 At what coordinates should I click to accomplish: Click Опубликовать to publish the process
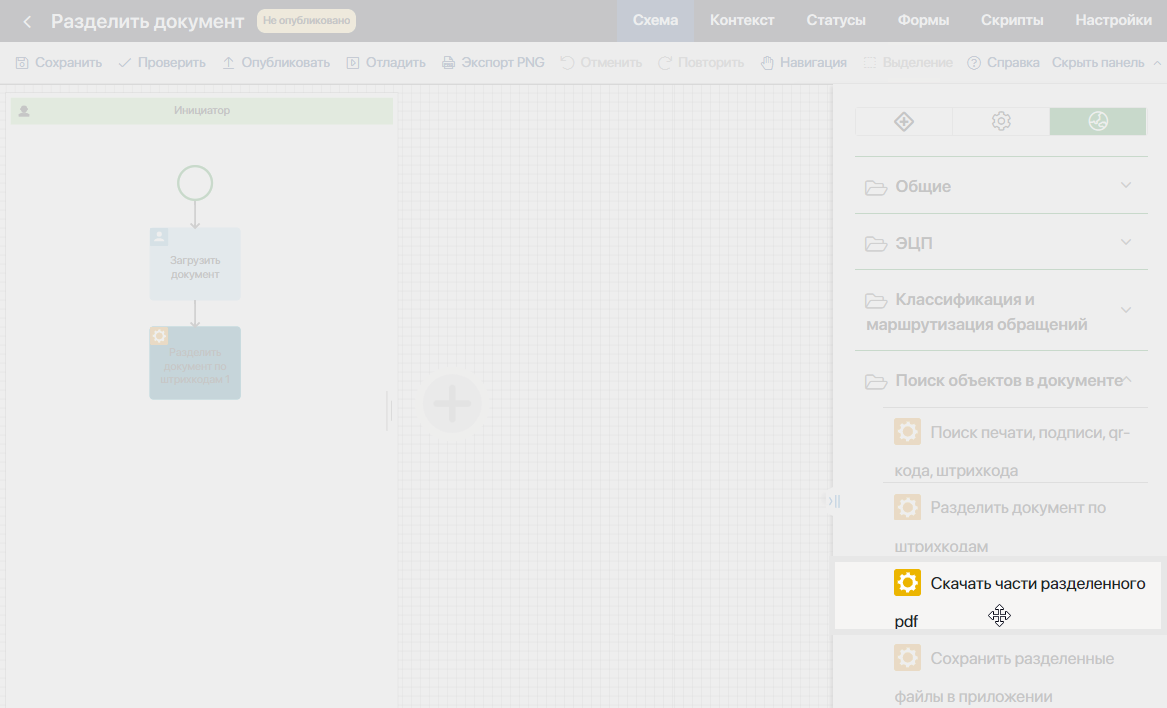tap(276, 63)
